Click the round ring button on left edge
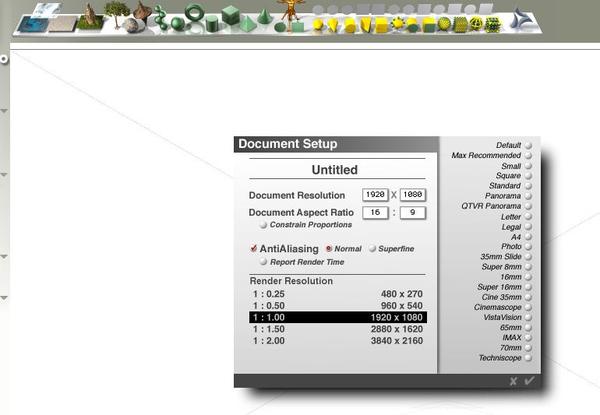This screenshot has width=600, height=415. (x=4, y=59)
